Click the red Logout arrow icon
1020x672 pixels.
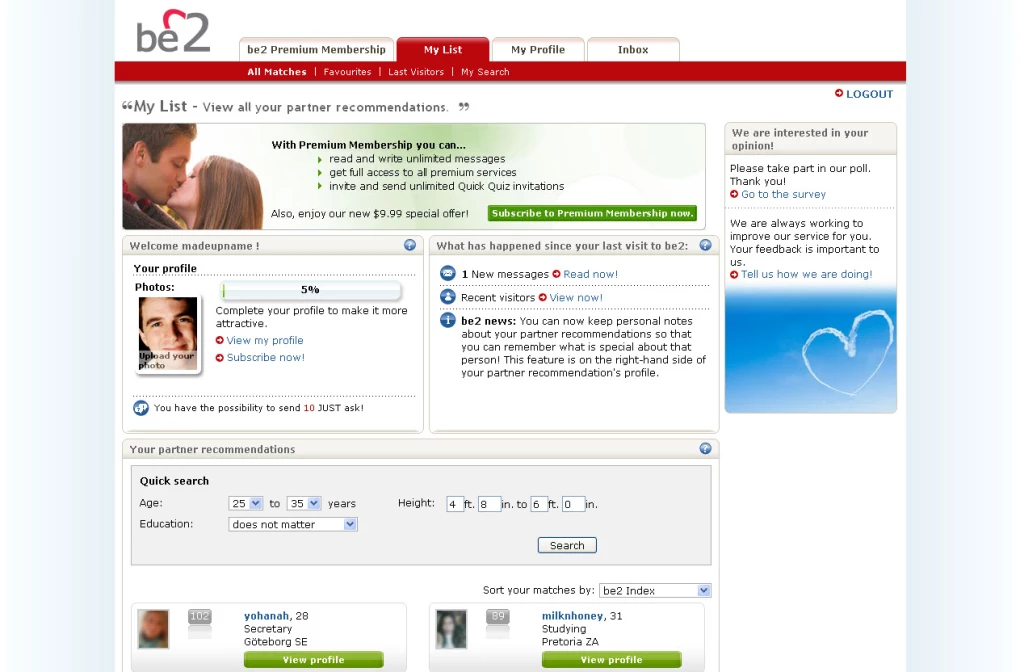click(839, 93)
